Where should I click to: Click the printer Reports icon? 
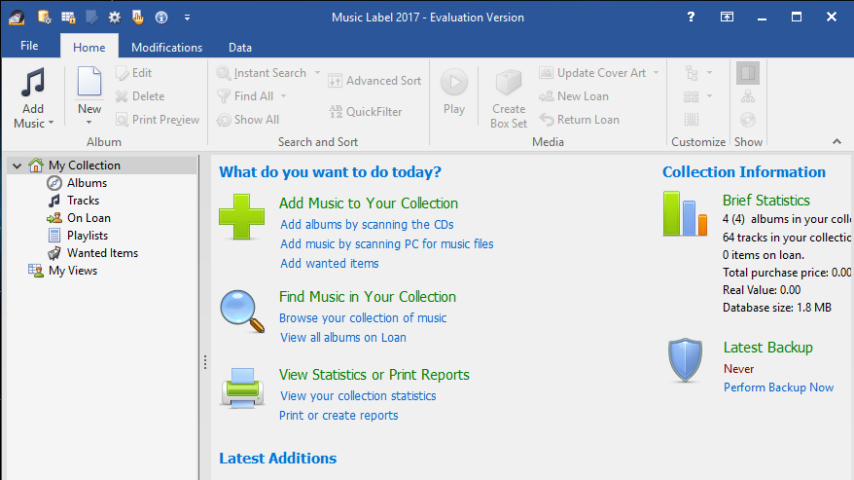(x=242, y=388)
